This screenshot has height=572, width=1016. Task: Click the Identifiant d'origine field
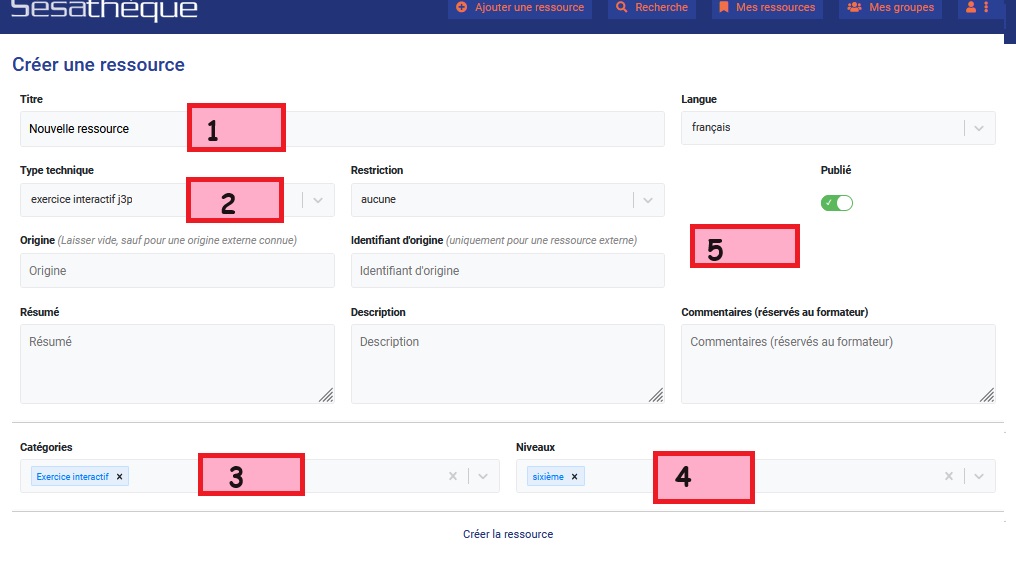tap(507, 271)
